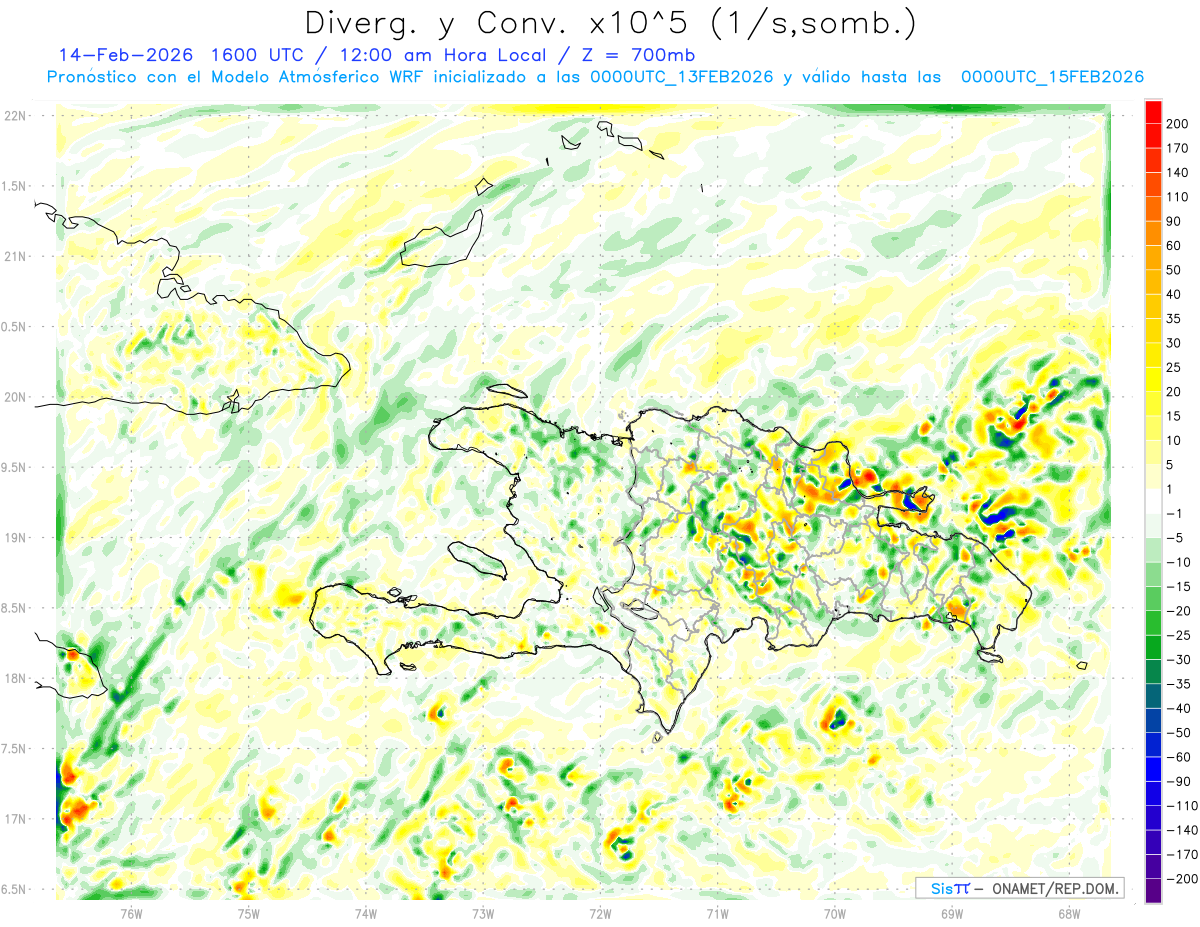Click the '140' label on the color scale
The image size is (1200, 927).
[x=1177, y=173]
